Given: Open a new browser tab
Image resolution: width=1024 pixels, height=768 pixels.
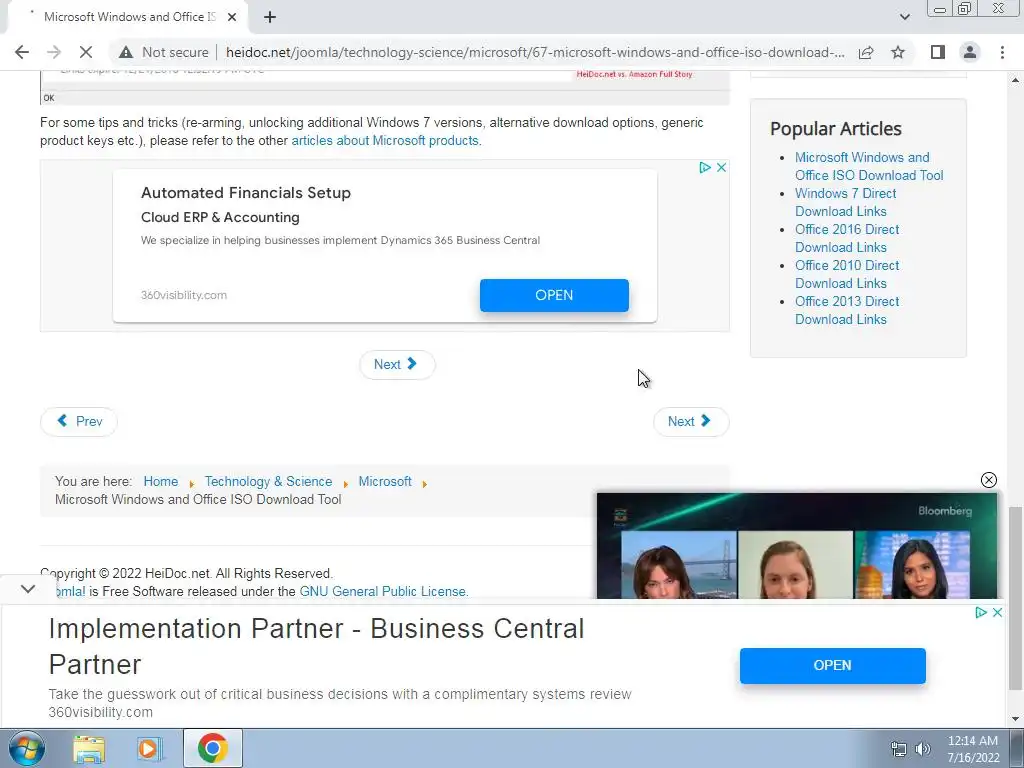Looking at the screenshot, I should (x=270, y=17).
